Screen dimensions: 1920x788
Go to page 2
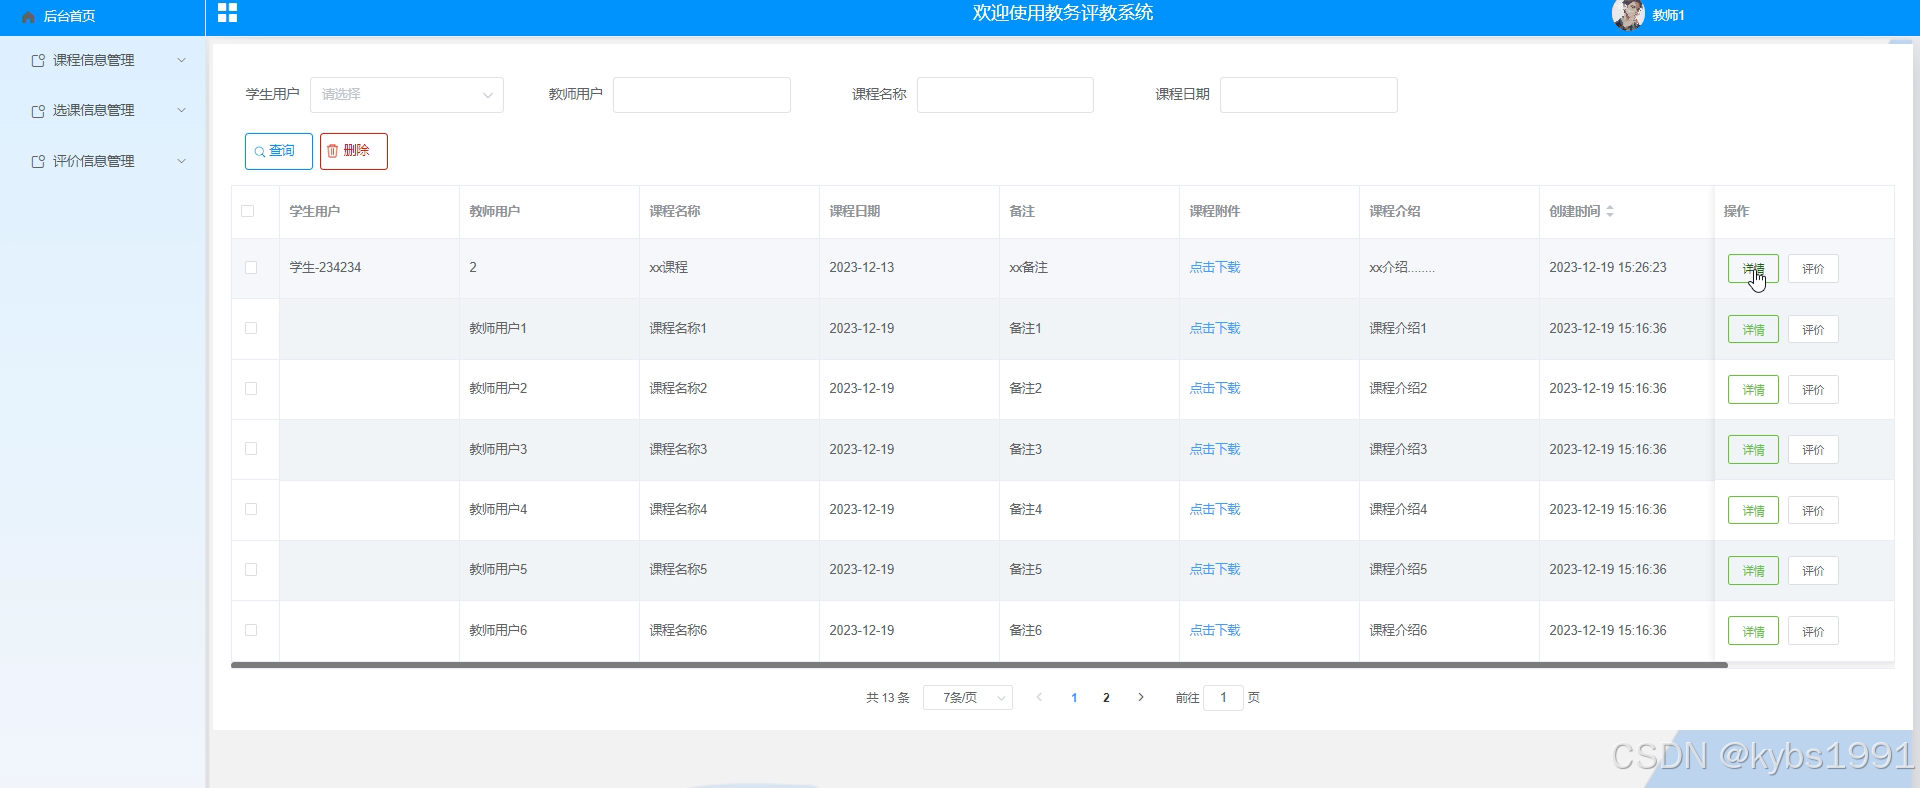click(x=1106, y=698)
